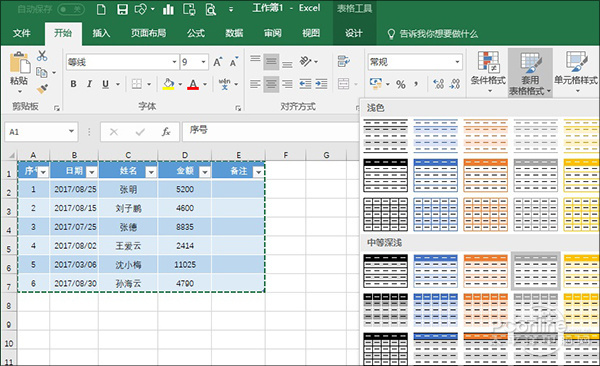Click the formula bar showing 序号
Screen dimensions: 600x366
click(270, 131)
